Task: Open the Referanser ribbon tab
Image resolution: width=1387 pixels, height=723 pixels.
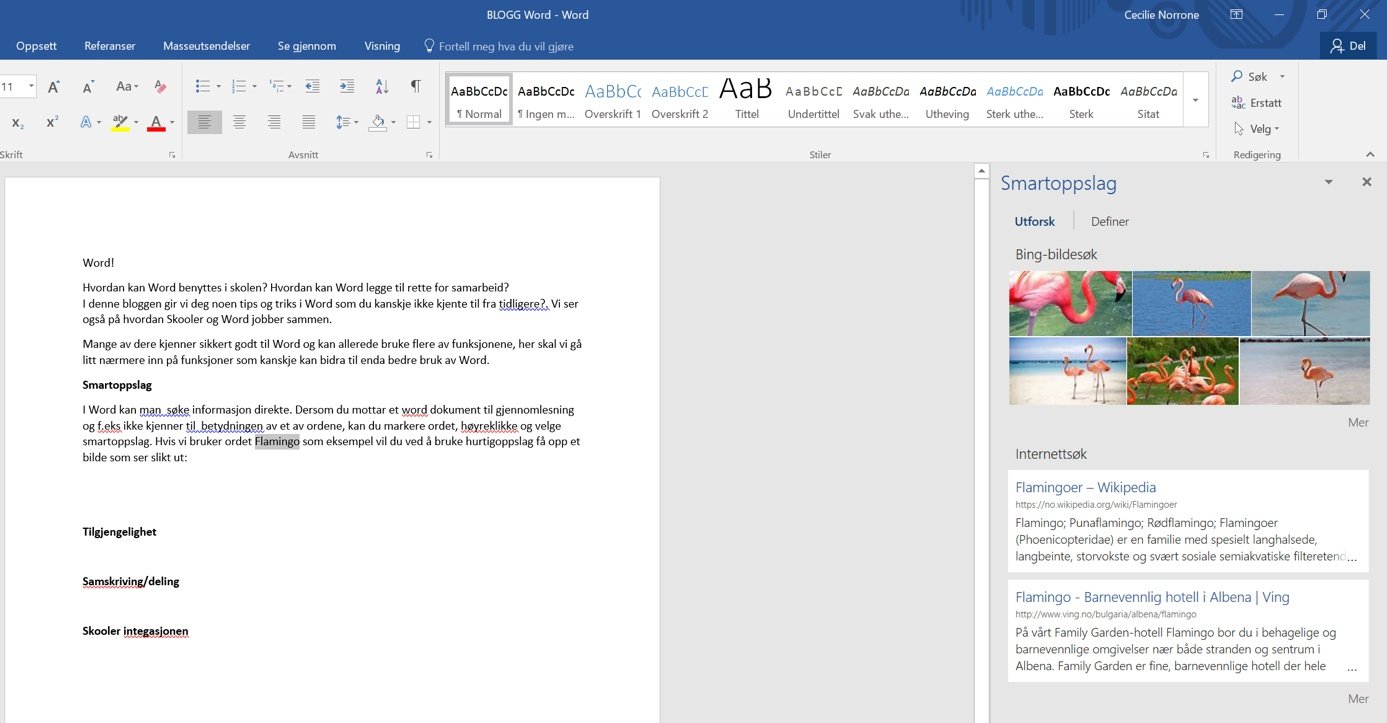Action: pyautogui.click(x=110, y=46)
